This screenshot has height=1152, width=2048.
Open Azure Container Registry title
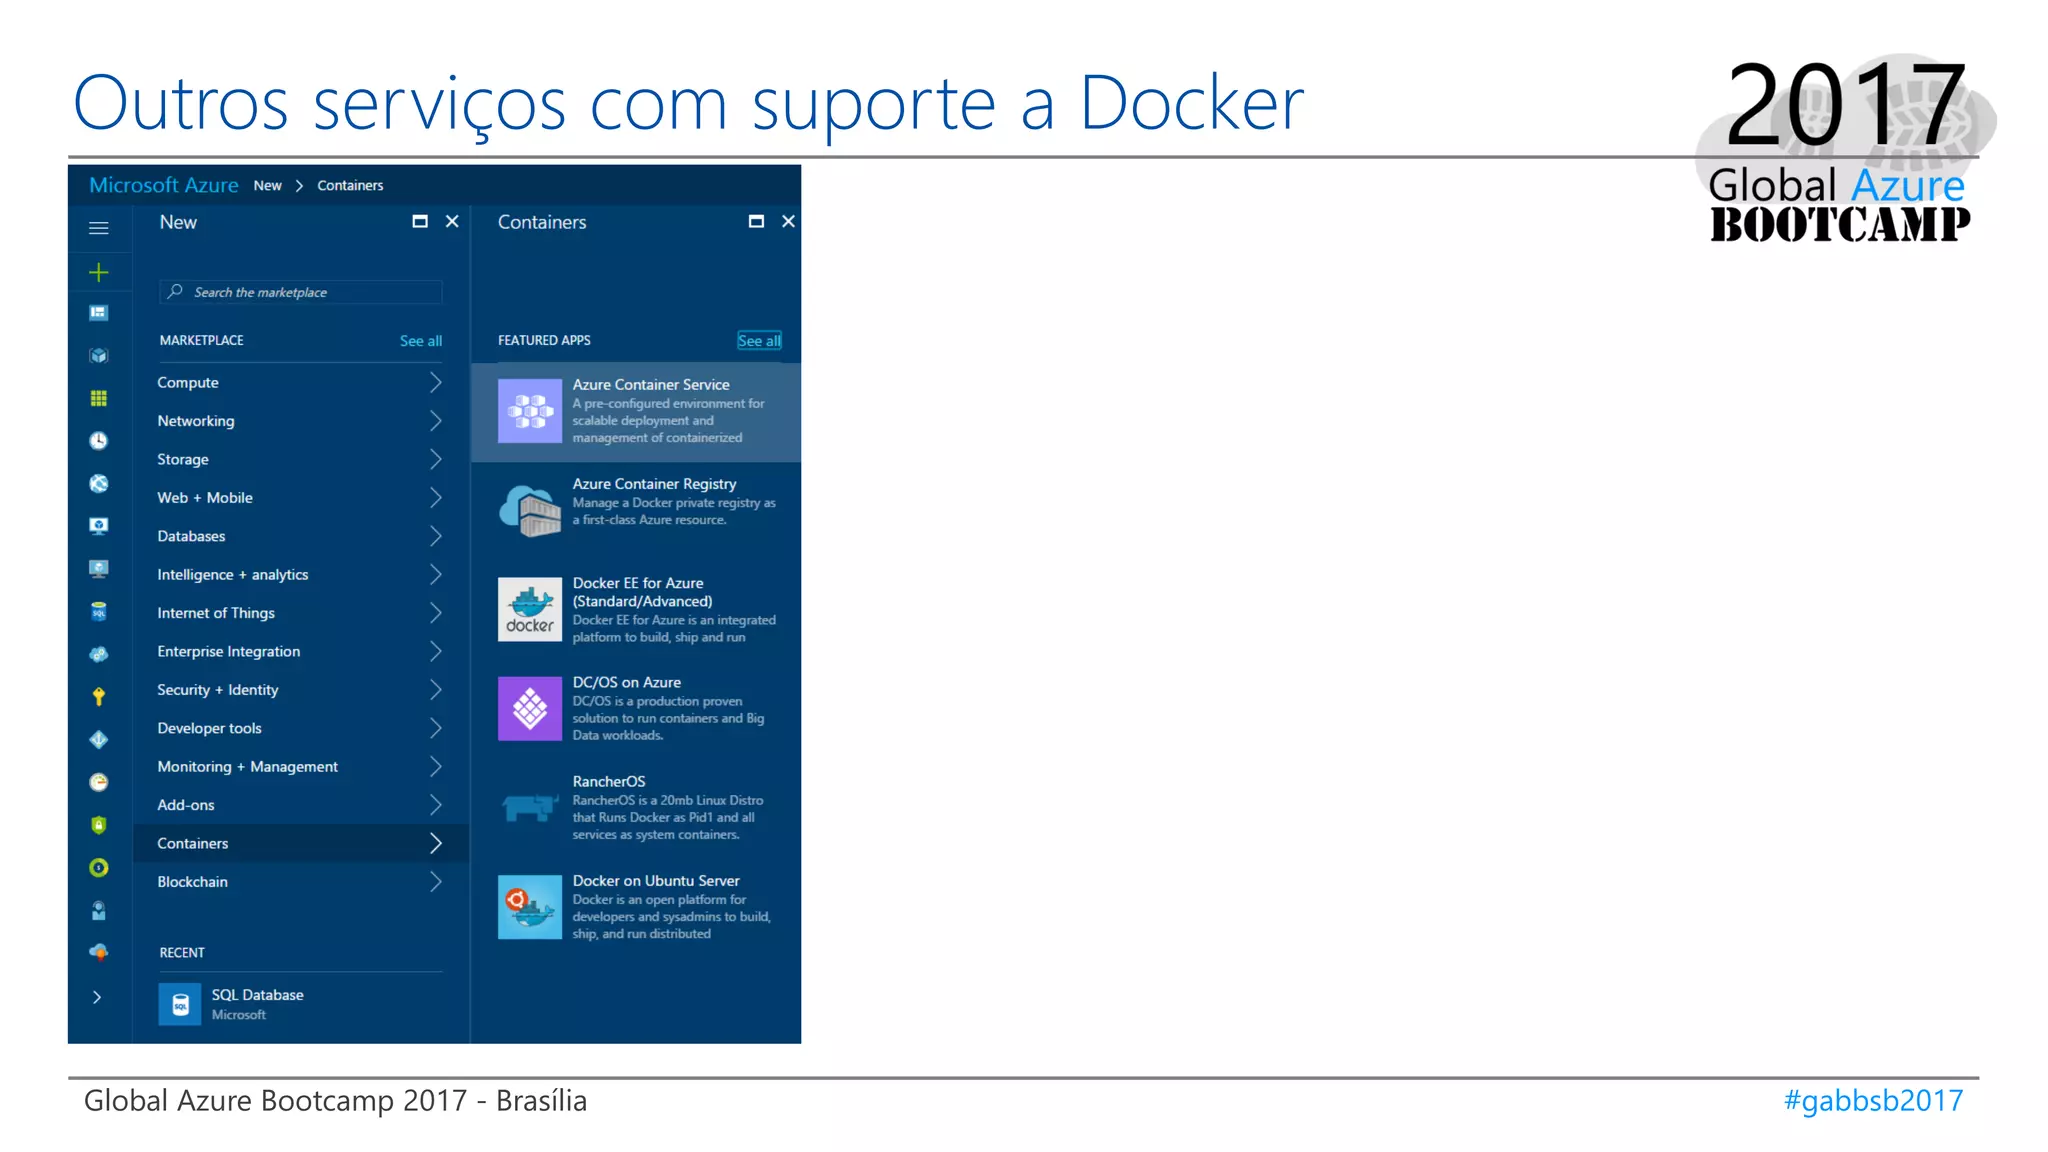pos(654,484)
